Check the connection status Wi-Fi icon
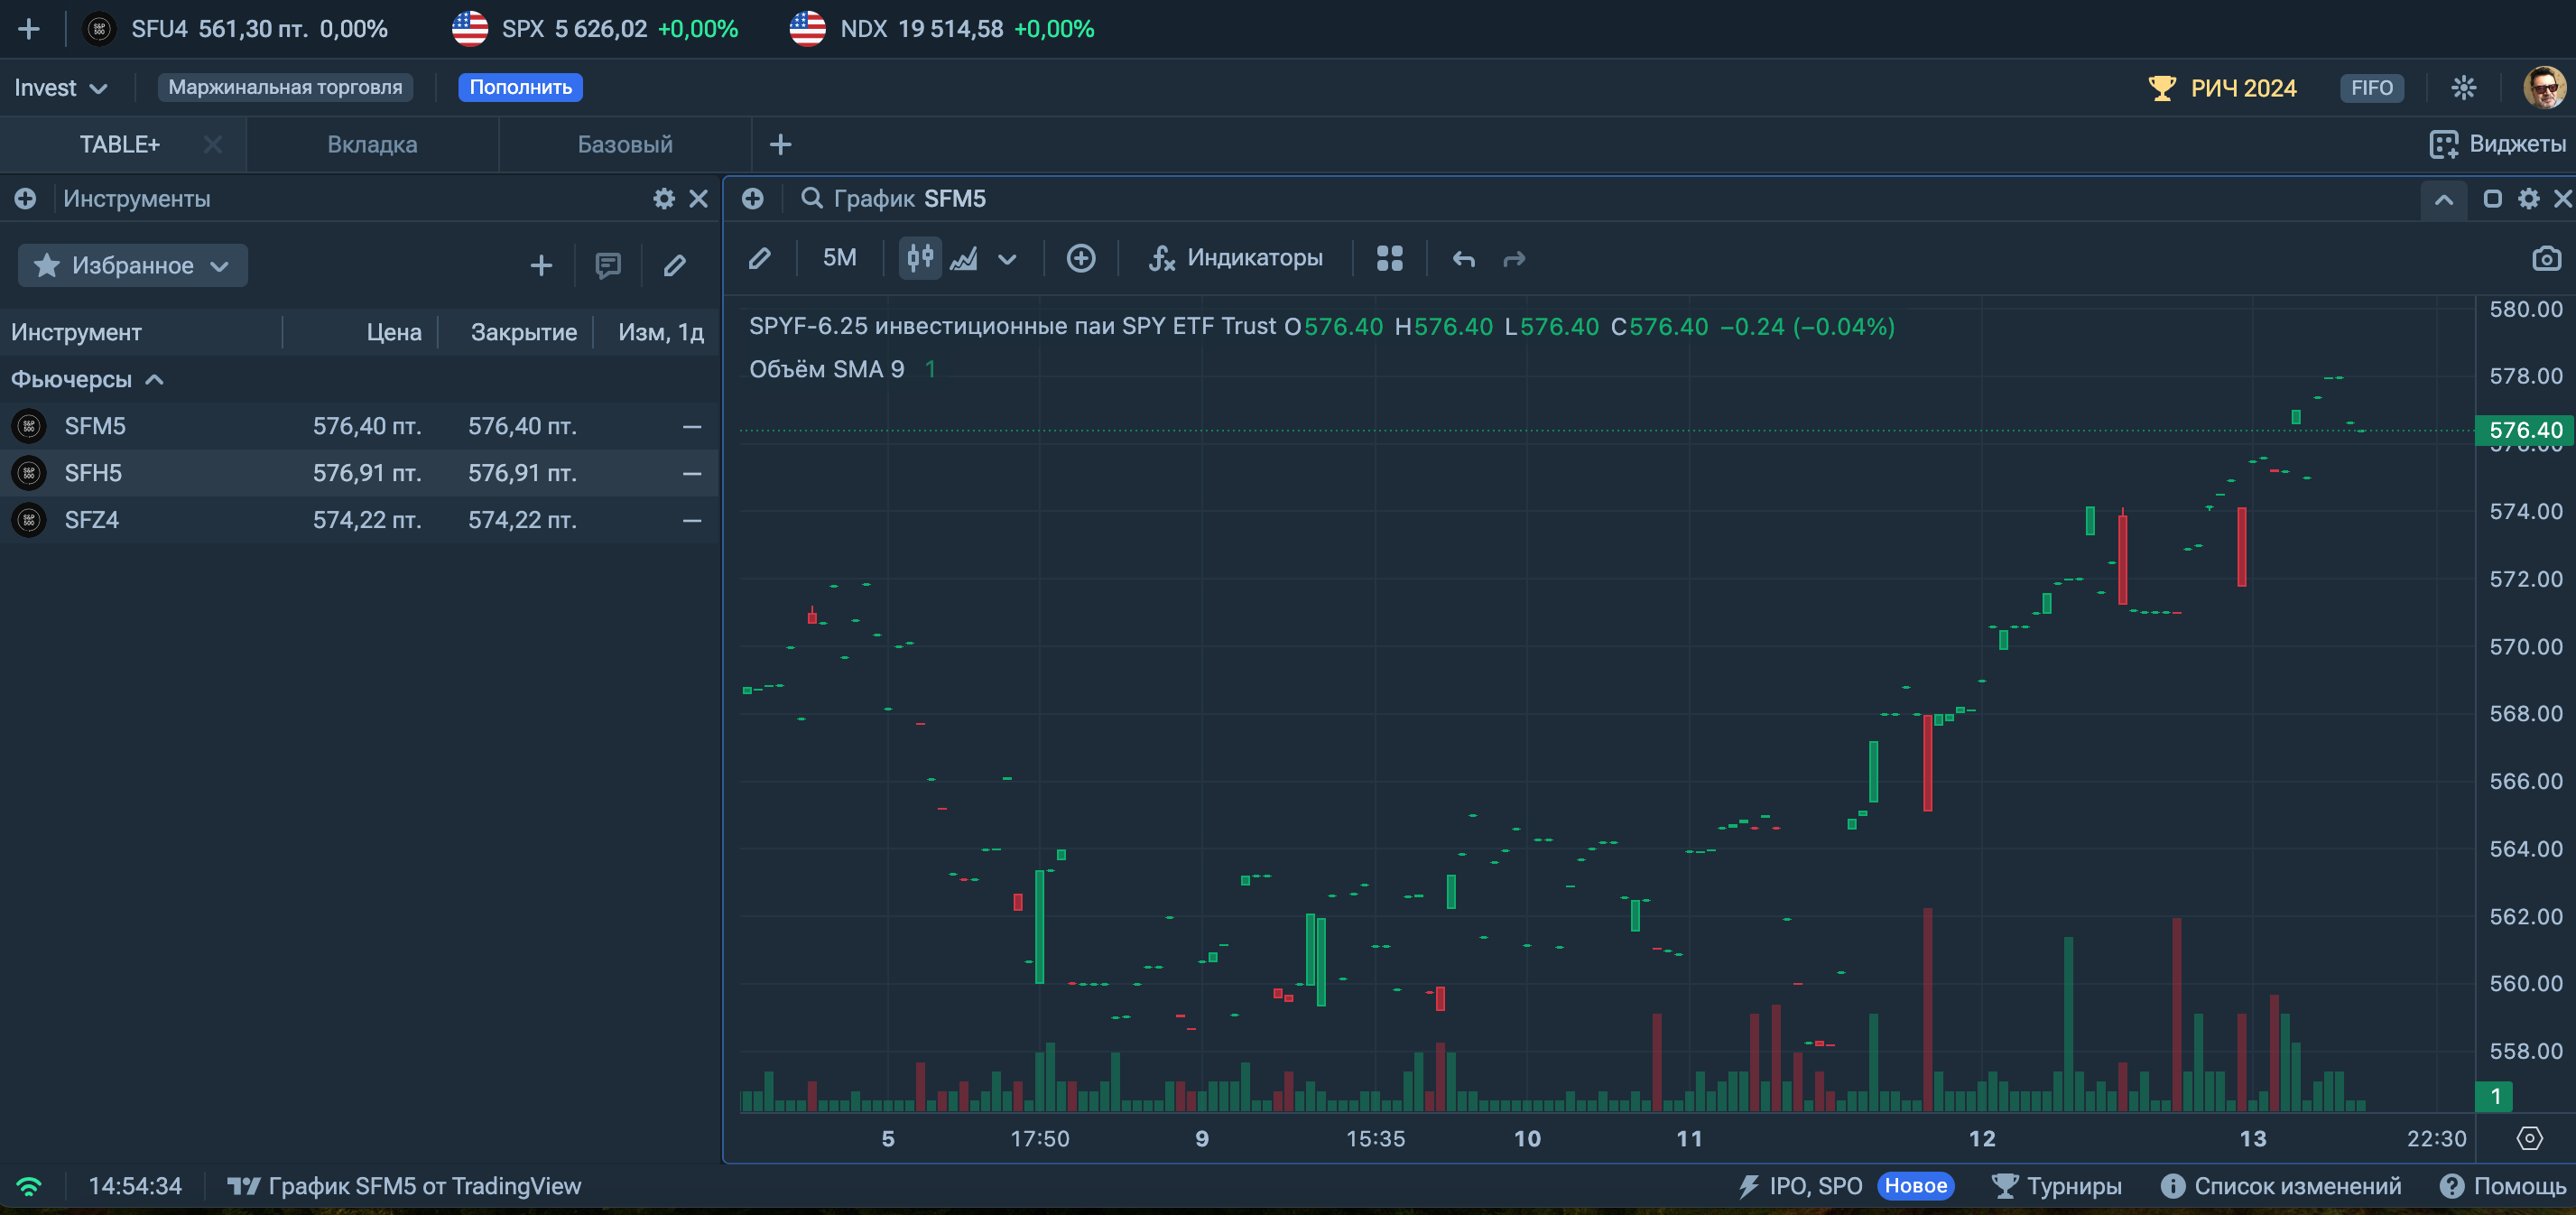The height and width of the screenshot is (1215, 2576). pyautogui.click(x=29, y=1186)
